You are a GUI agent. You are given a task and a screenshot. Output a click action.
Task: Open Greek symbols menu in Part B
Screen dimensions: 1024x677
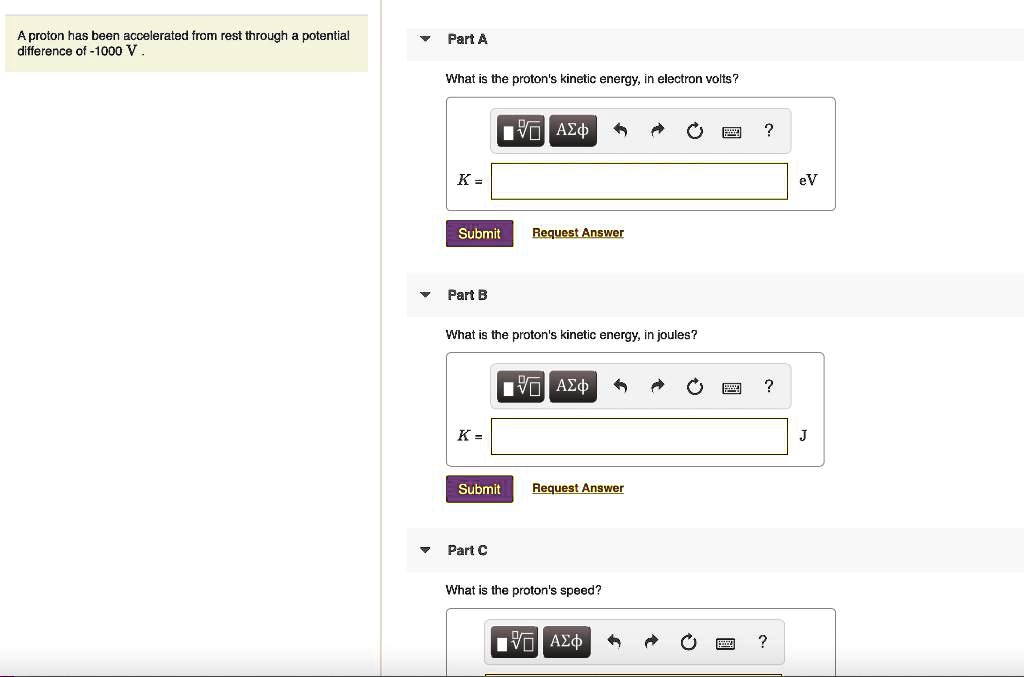coord(573,386)
